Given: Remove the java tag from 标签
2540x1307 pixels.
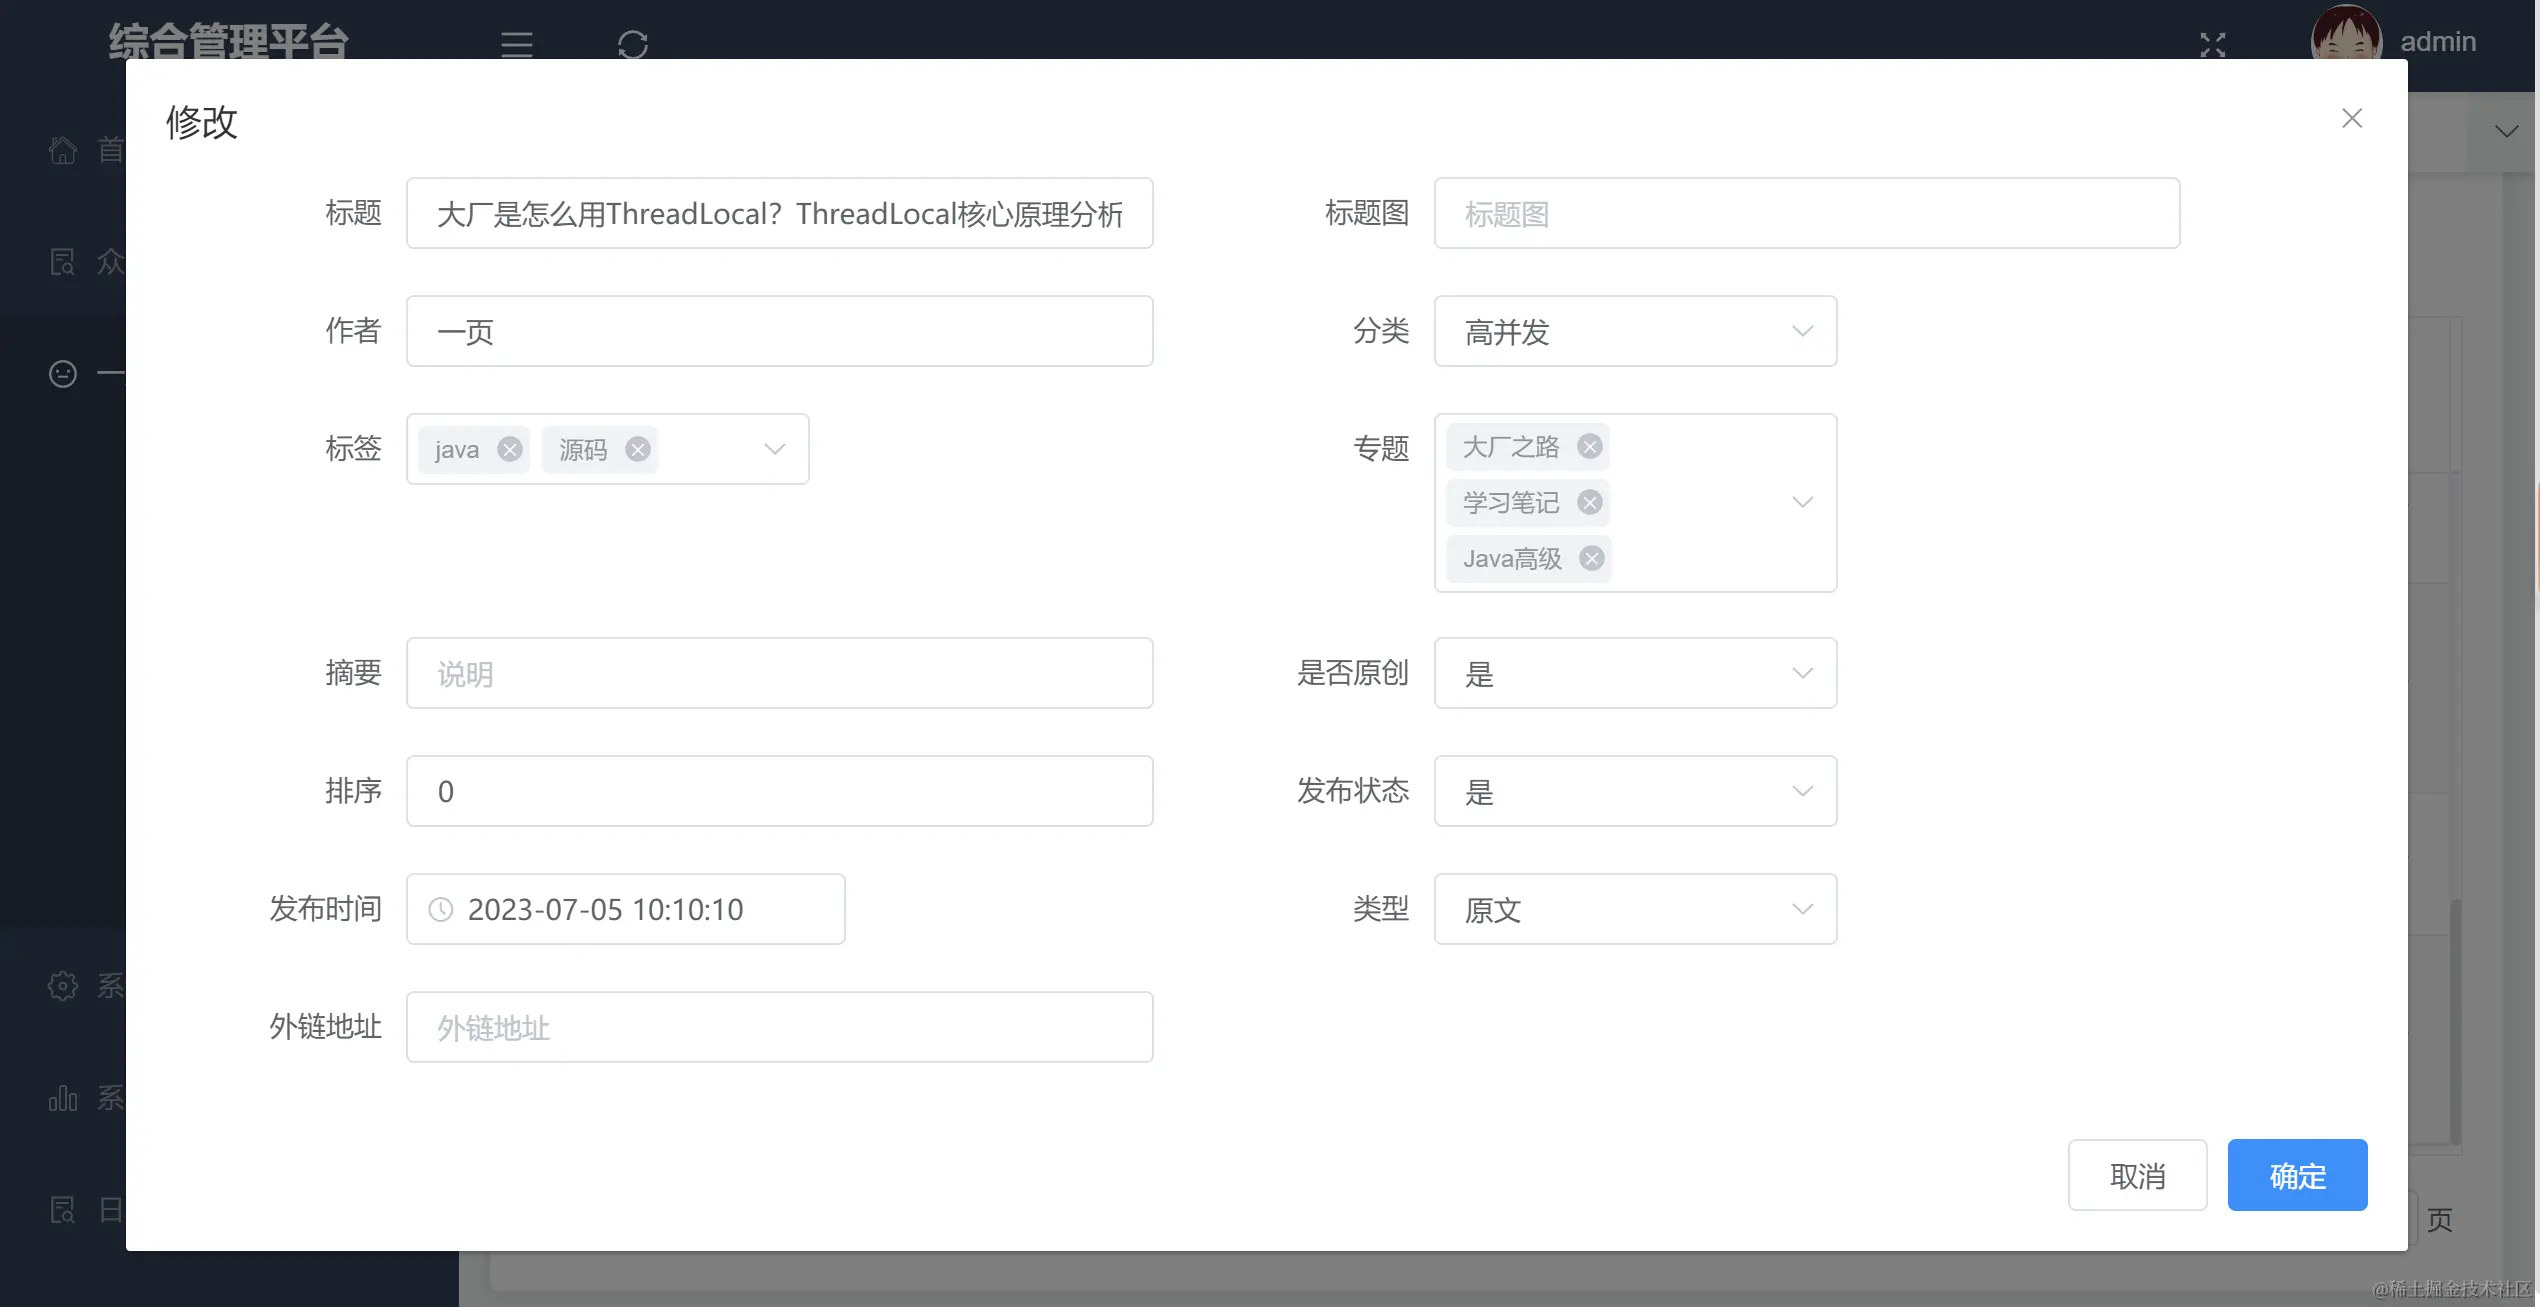Looking at the screenshot, I should click(x=511, y=449).
